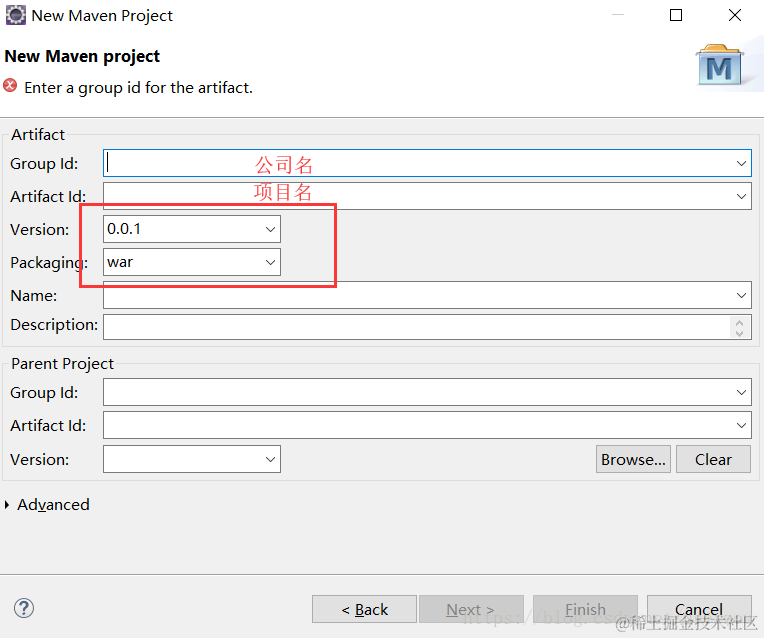Click the Maven M wizard banner icon
The width and height of the screenshot is (764, 638).
[x=720, y=66]
